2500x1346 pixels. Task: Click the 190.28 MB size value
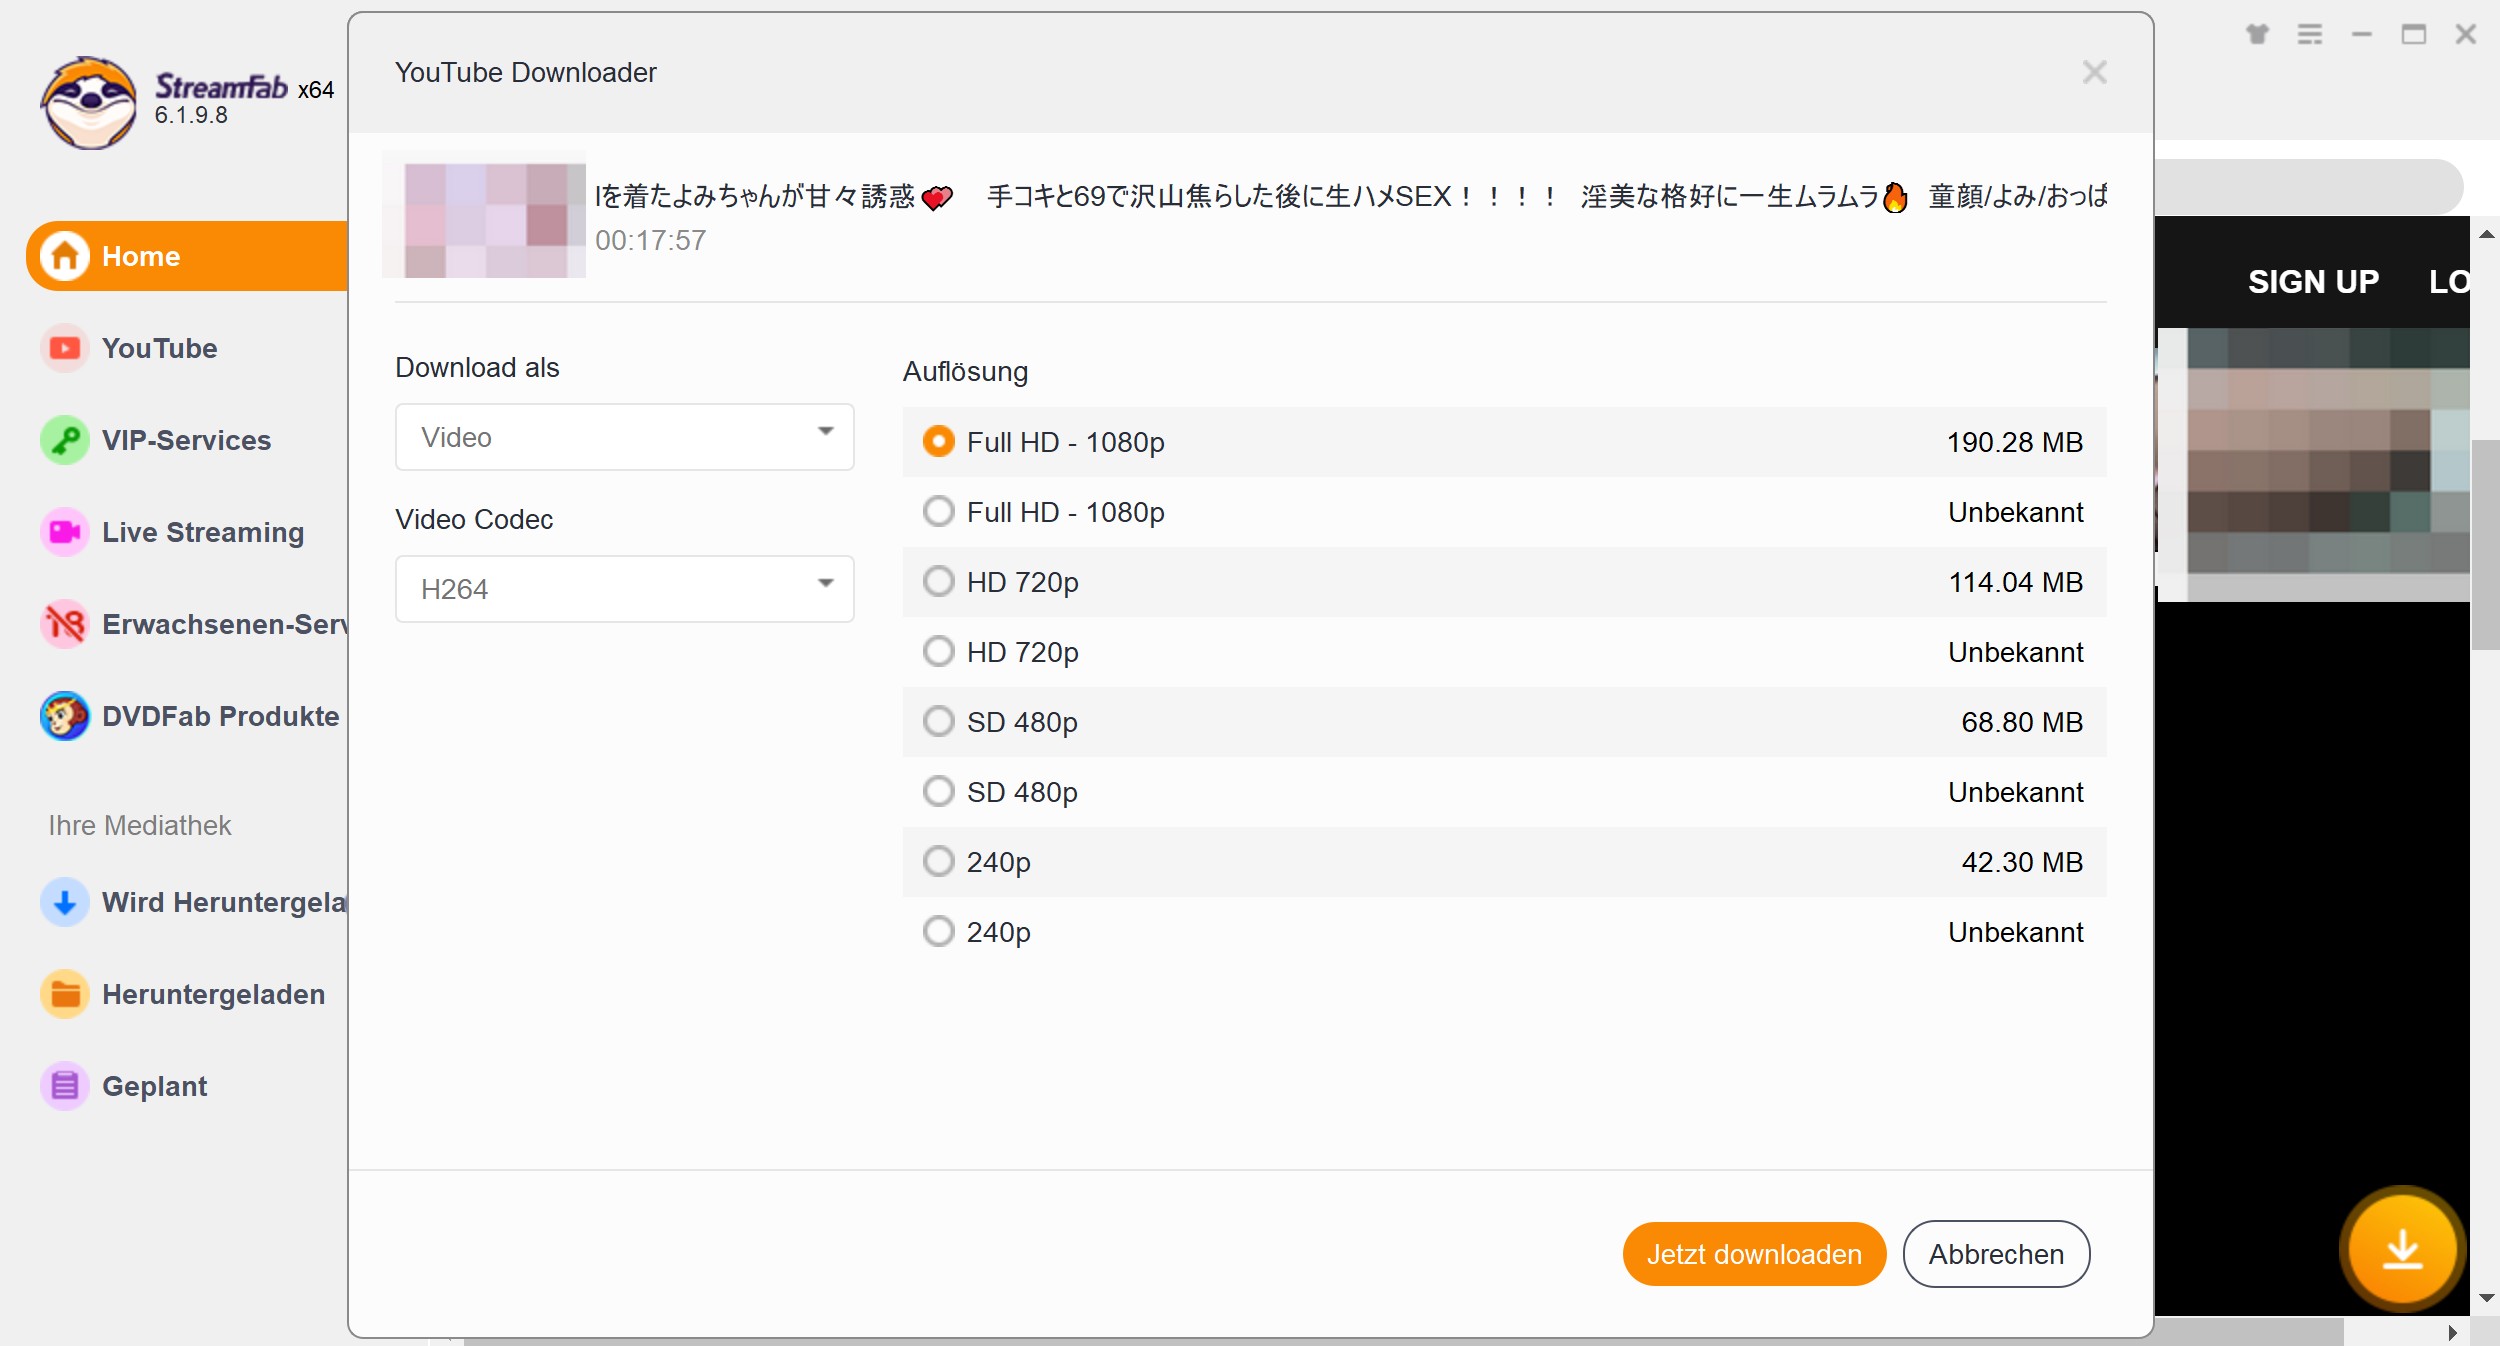pos(2014,442)
